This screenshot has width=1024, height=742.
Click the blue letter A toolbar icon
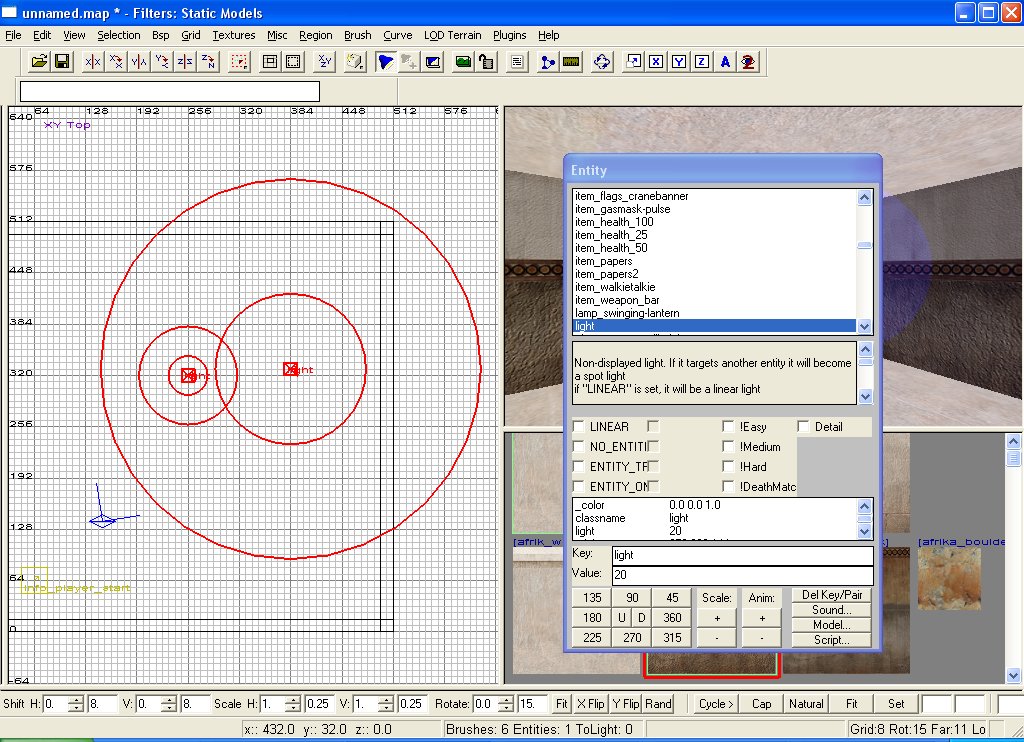(725, 62)
